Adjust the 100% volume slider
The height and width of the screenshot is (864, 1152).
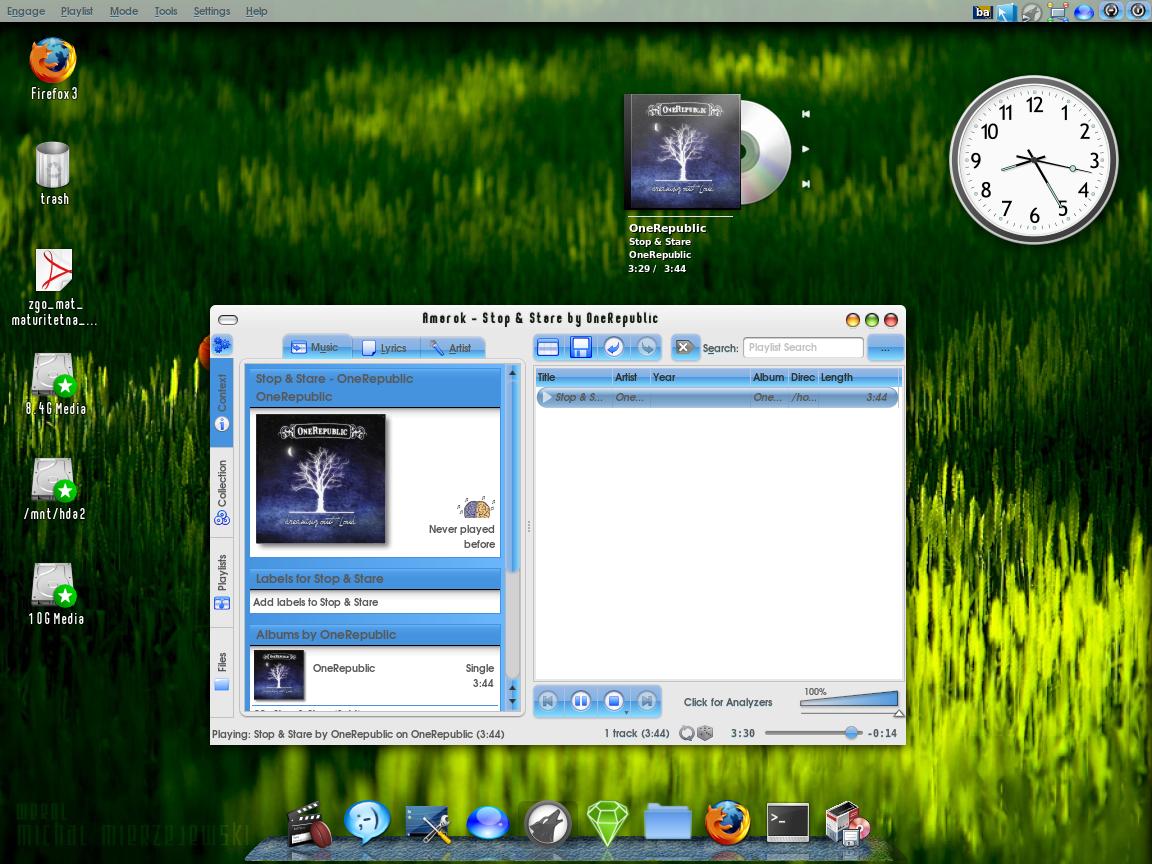pos(849,700)
